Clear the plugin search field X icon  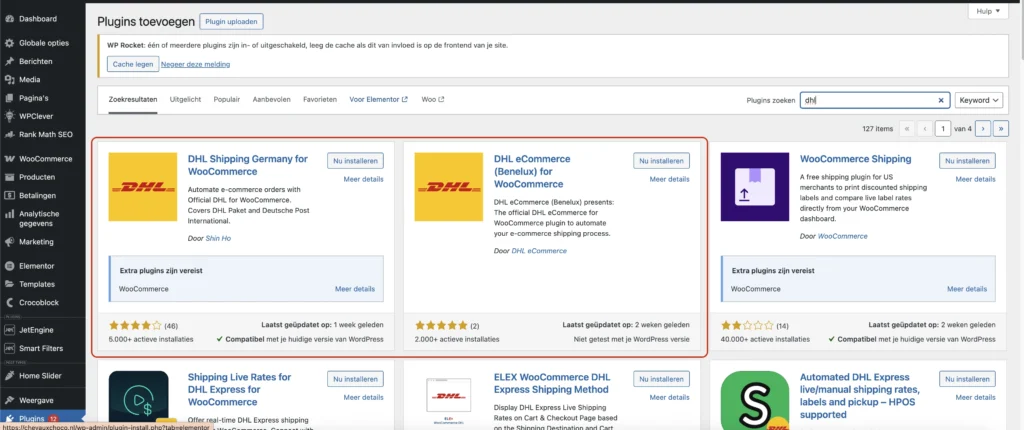[x=940, y=101]
